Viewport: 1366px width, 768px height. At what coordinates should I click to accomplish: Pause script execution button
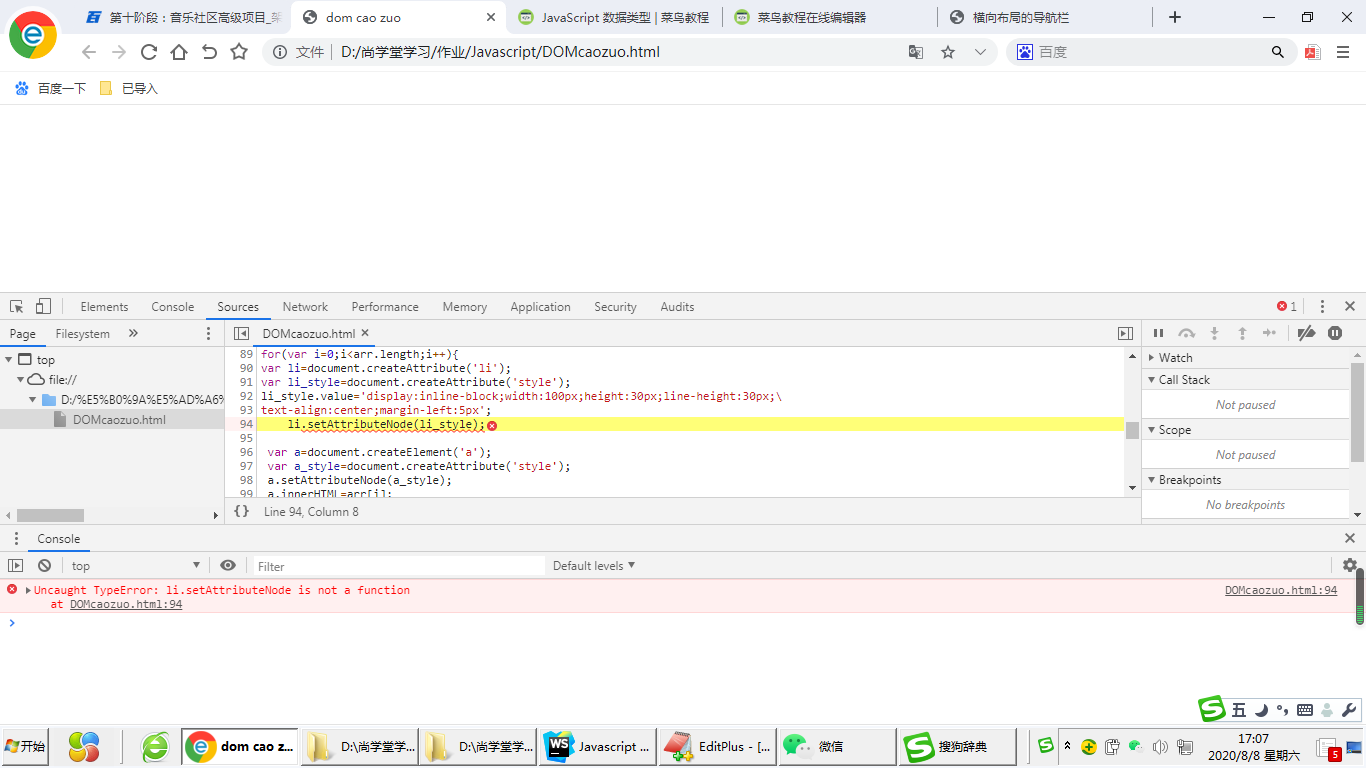[1158, 333]
